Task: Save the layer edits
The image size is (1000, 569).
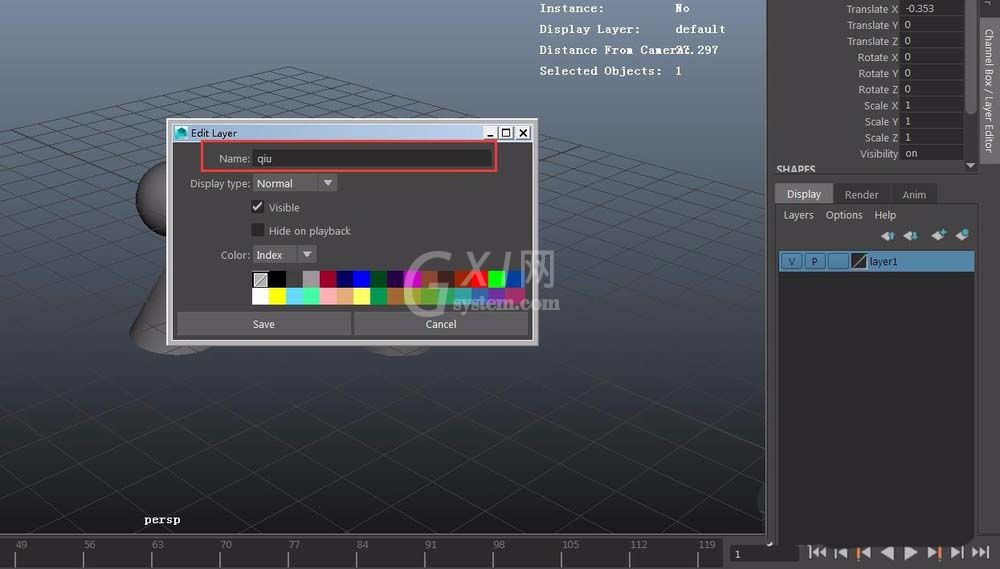Action: point(263,324)
